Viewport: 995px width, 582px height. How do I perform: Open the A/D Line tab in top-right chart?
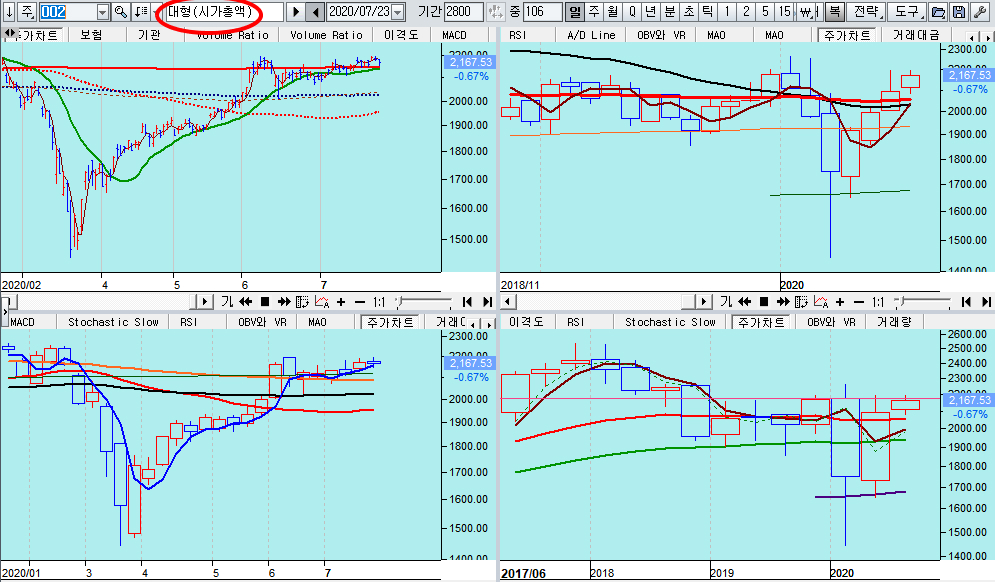591,35
